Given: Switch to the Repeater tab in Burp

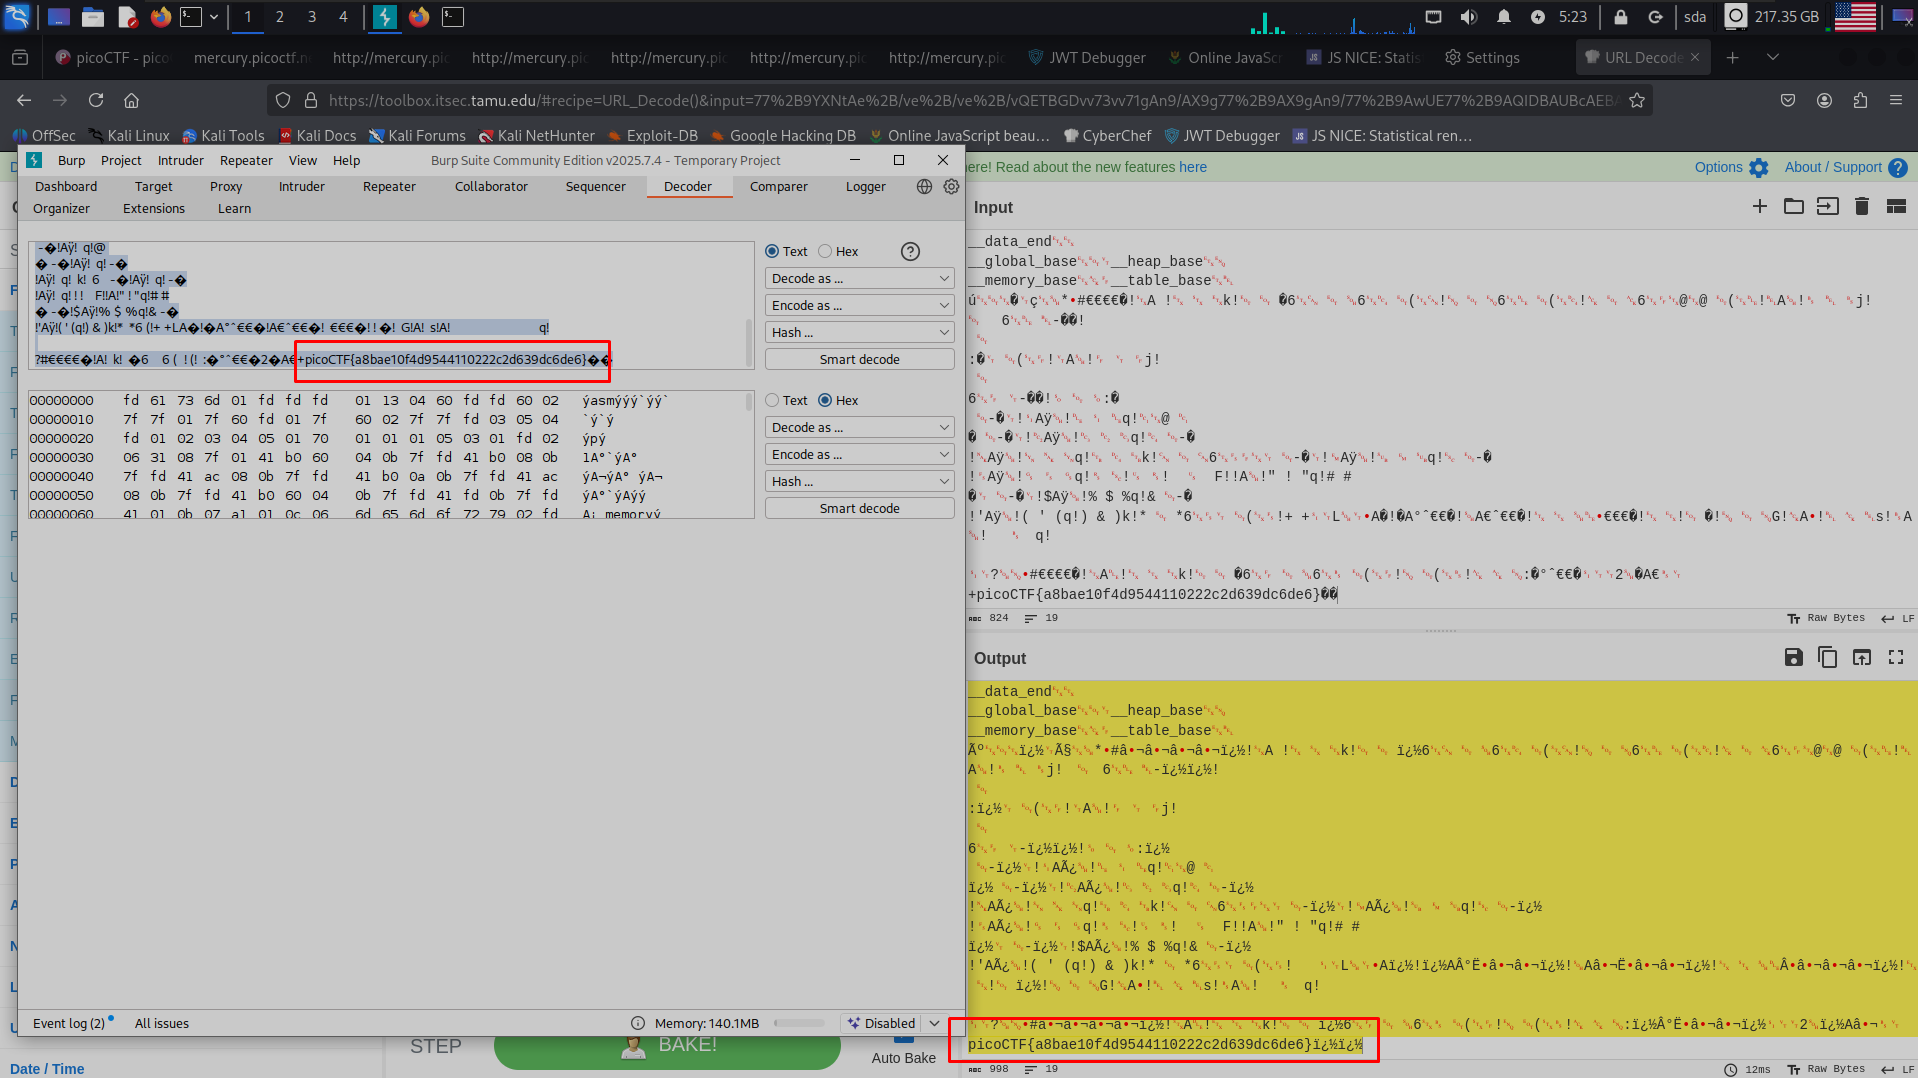Looking at the screenshot, I should point(389,187).
